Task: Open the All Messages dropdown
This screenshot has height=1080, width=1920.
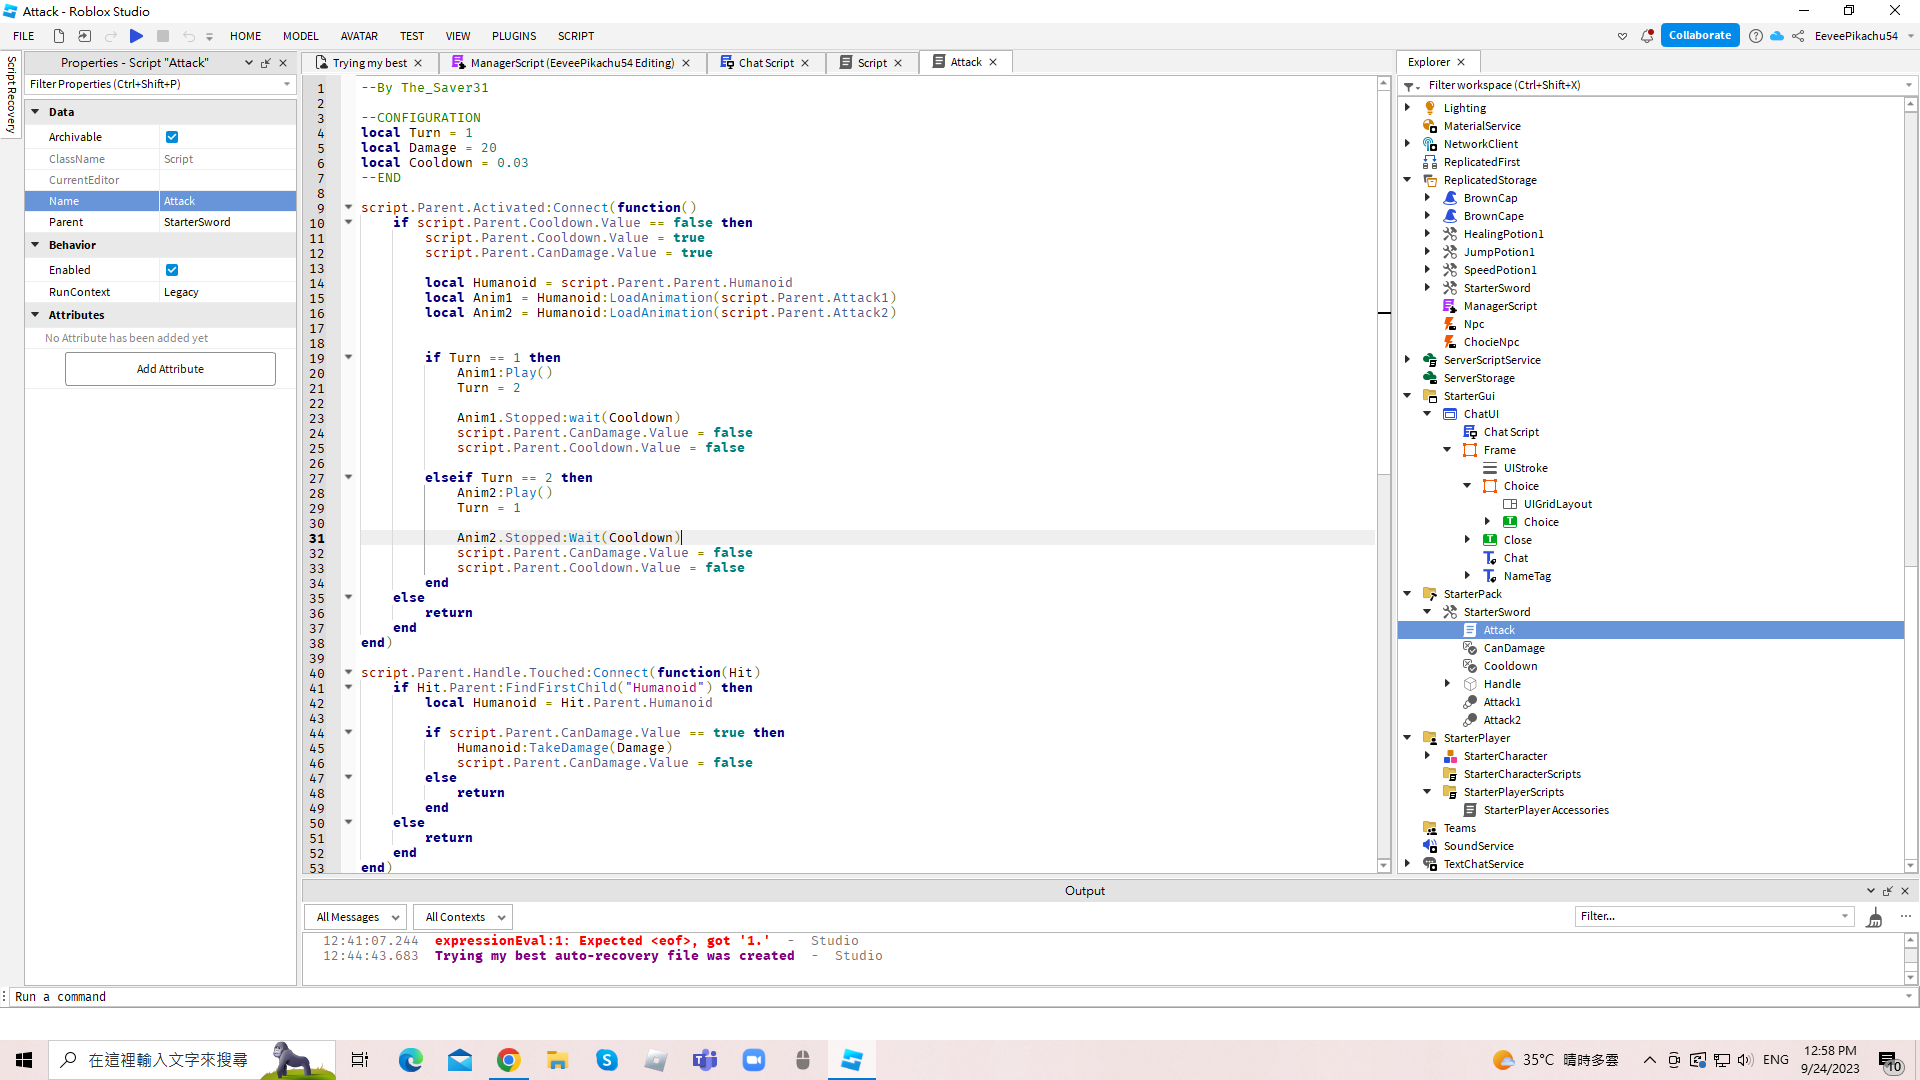Action: click(x=357, y=917)
